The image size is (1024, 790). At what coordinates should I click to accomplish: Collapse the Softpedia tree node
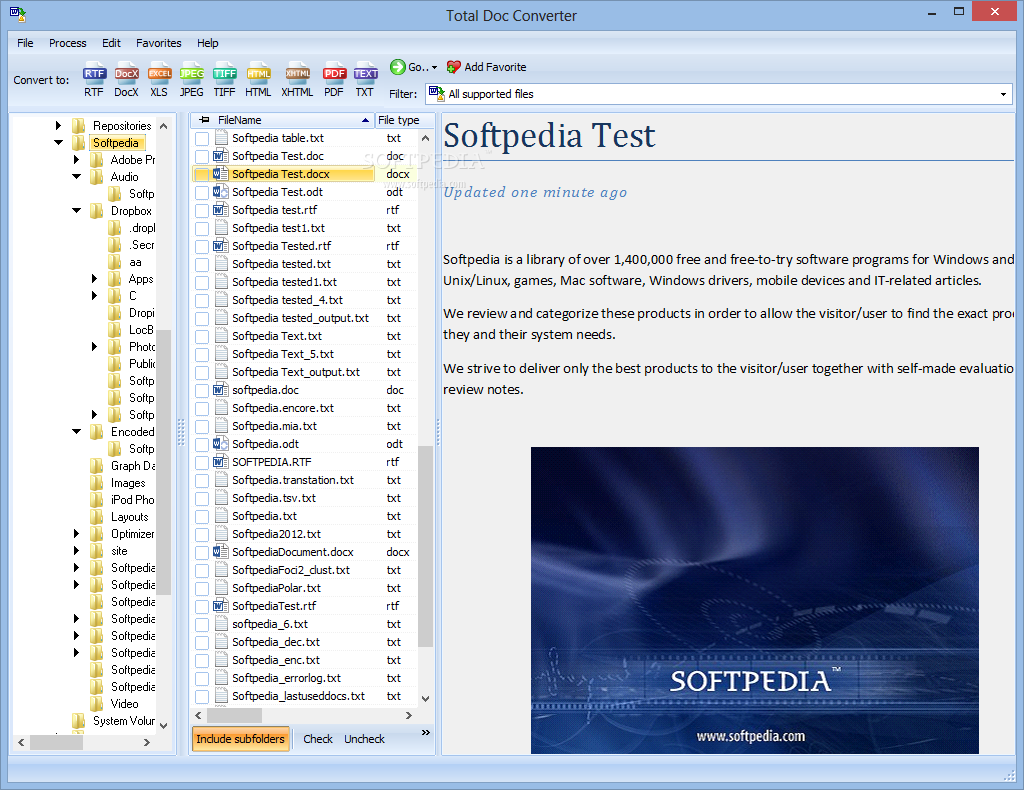point(58,142)
